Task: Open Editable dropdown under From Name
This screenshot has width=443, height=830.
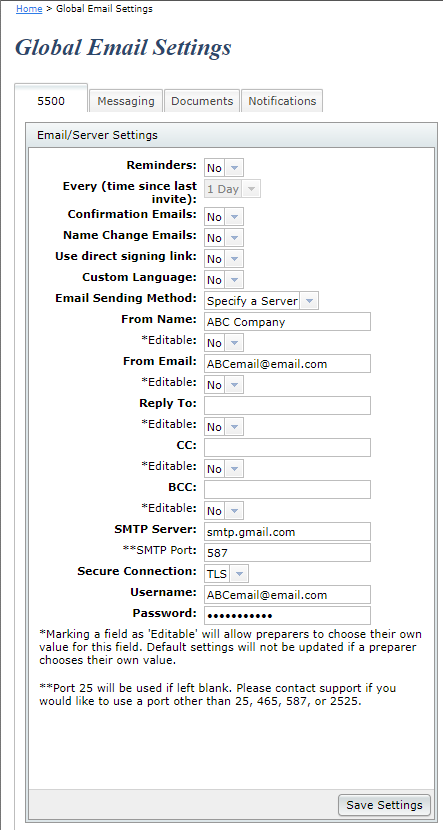Action: (x=224, y=342)
